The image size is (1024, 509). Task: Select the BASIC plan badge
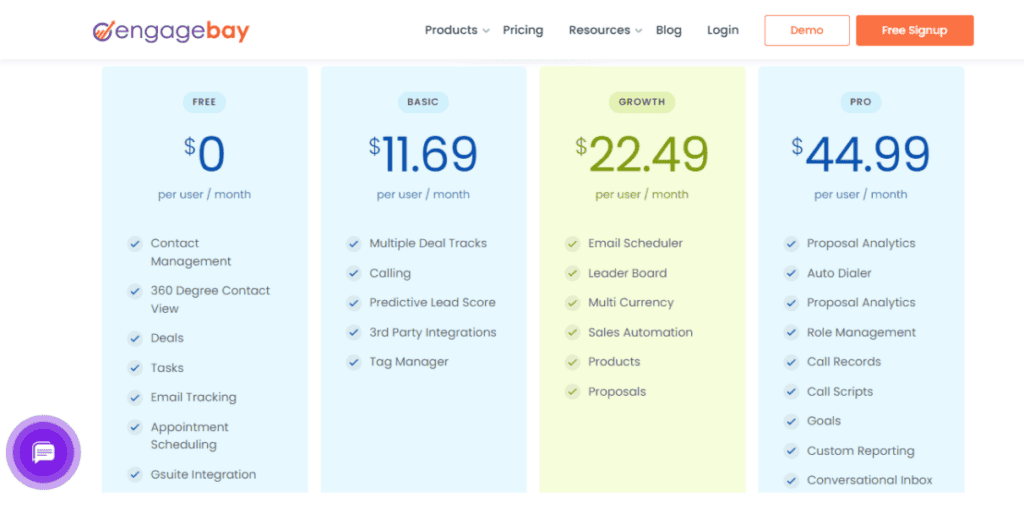pos(423,102)
